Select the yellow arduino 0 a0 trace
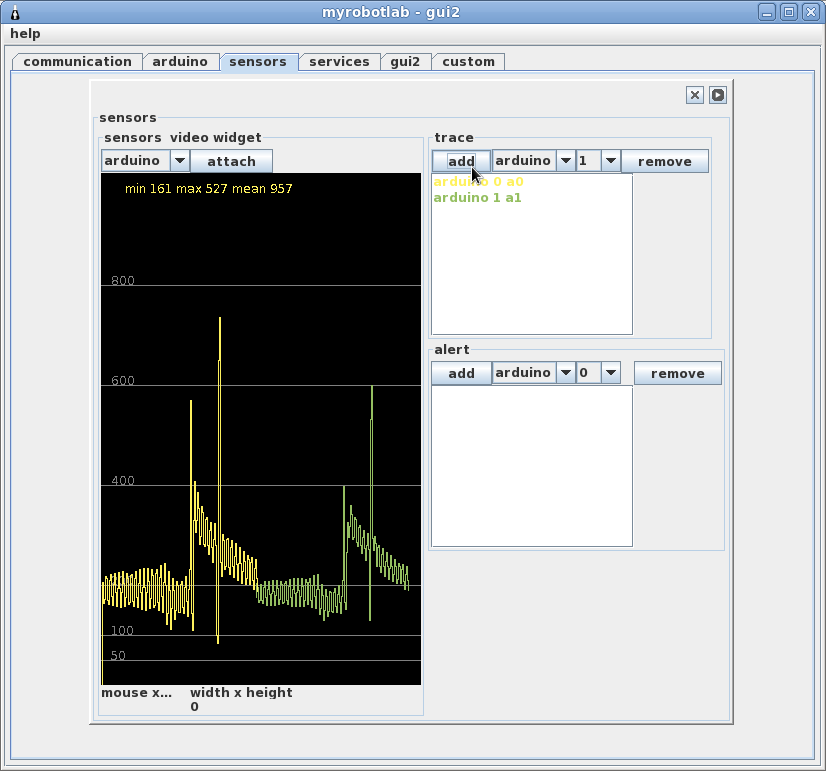826x771 pixels. coord(478,182)
